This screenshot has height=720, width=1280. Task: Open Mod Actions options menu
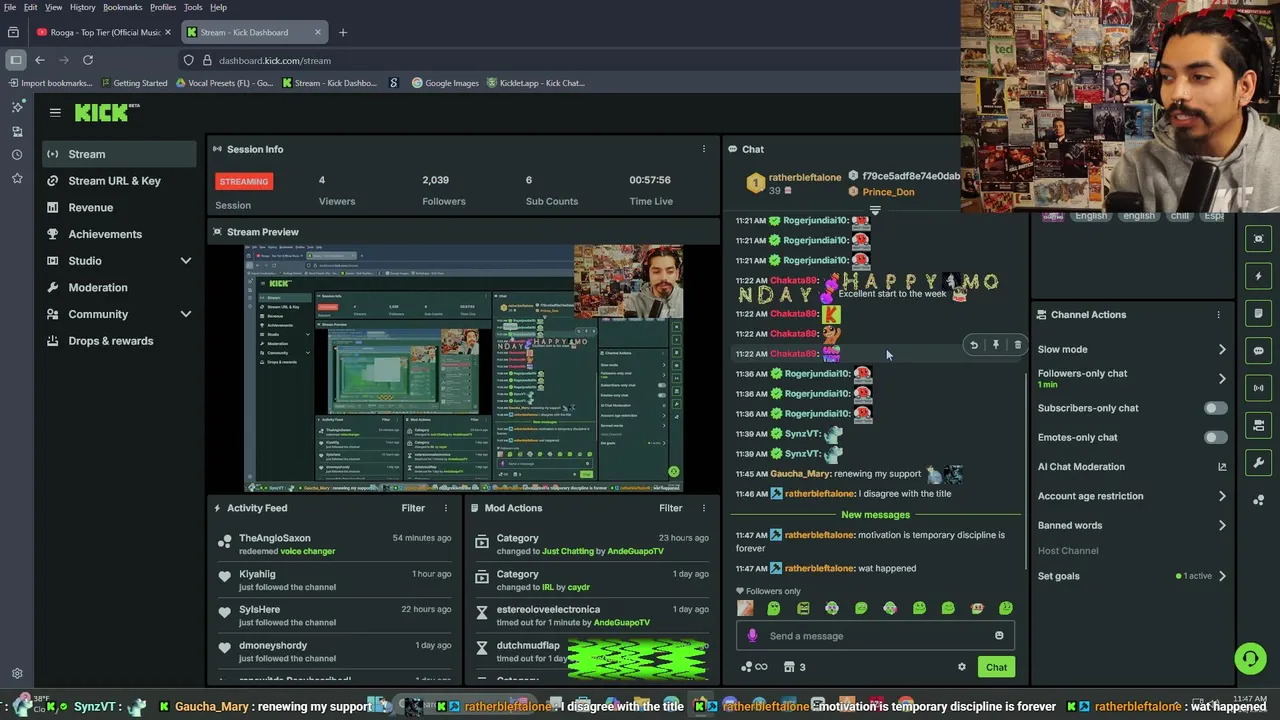coord(703,508)
